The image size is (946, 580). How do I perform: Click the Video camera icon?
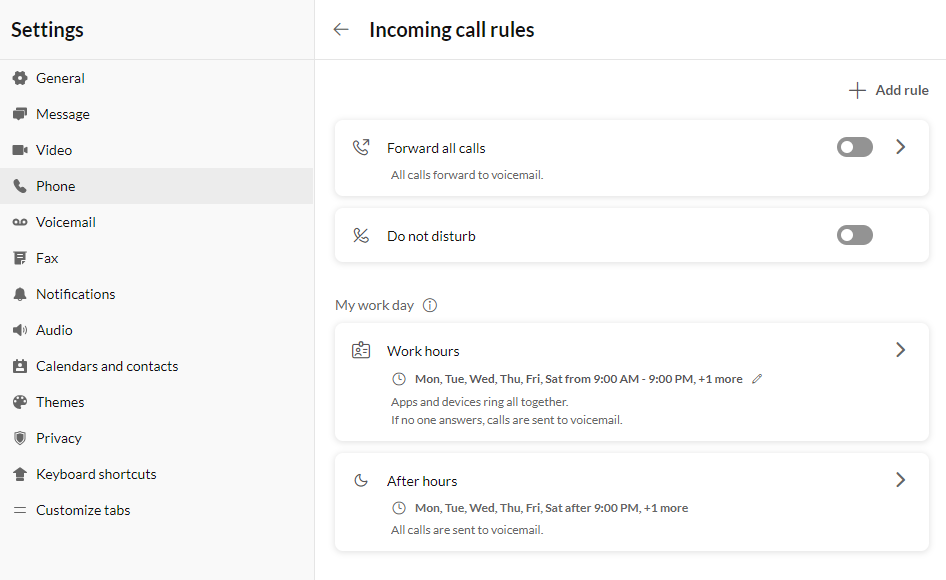[20, 150]
